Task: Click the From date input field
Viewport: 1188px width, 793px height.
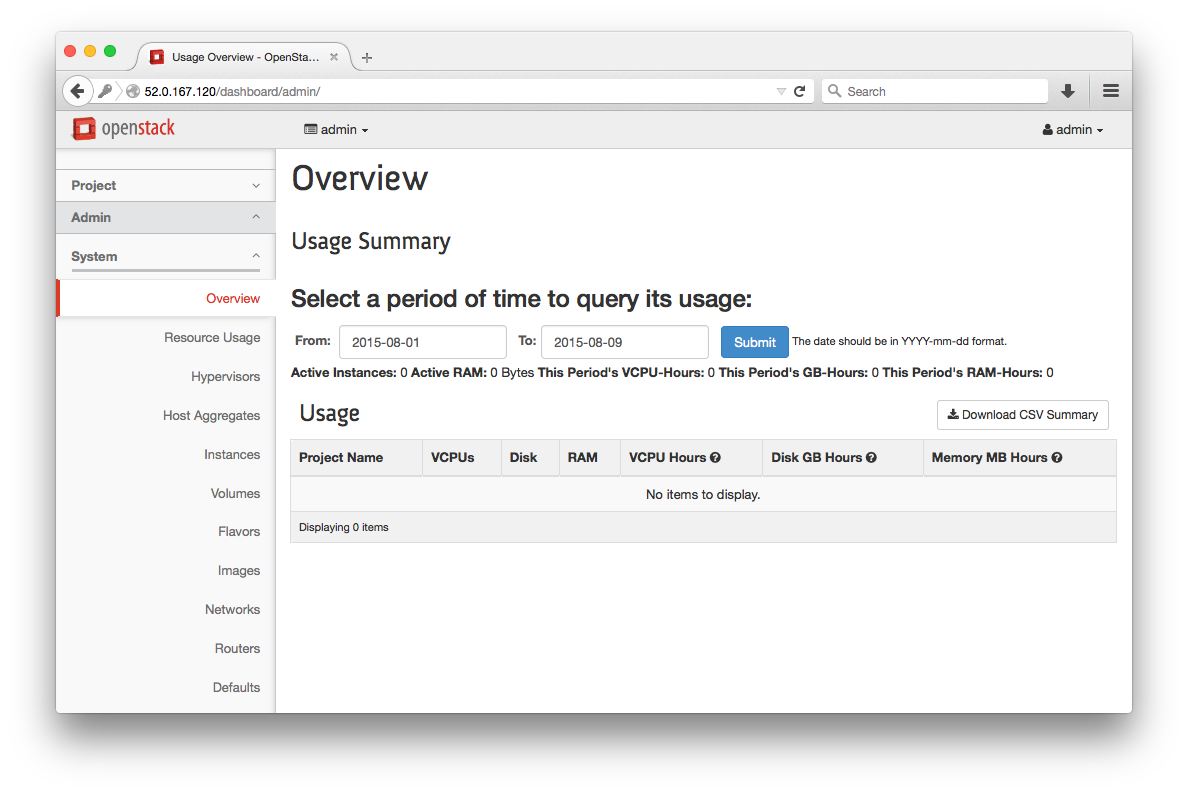Action: [x=422, y=342]
